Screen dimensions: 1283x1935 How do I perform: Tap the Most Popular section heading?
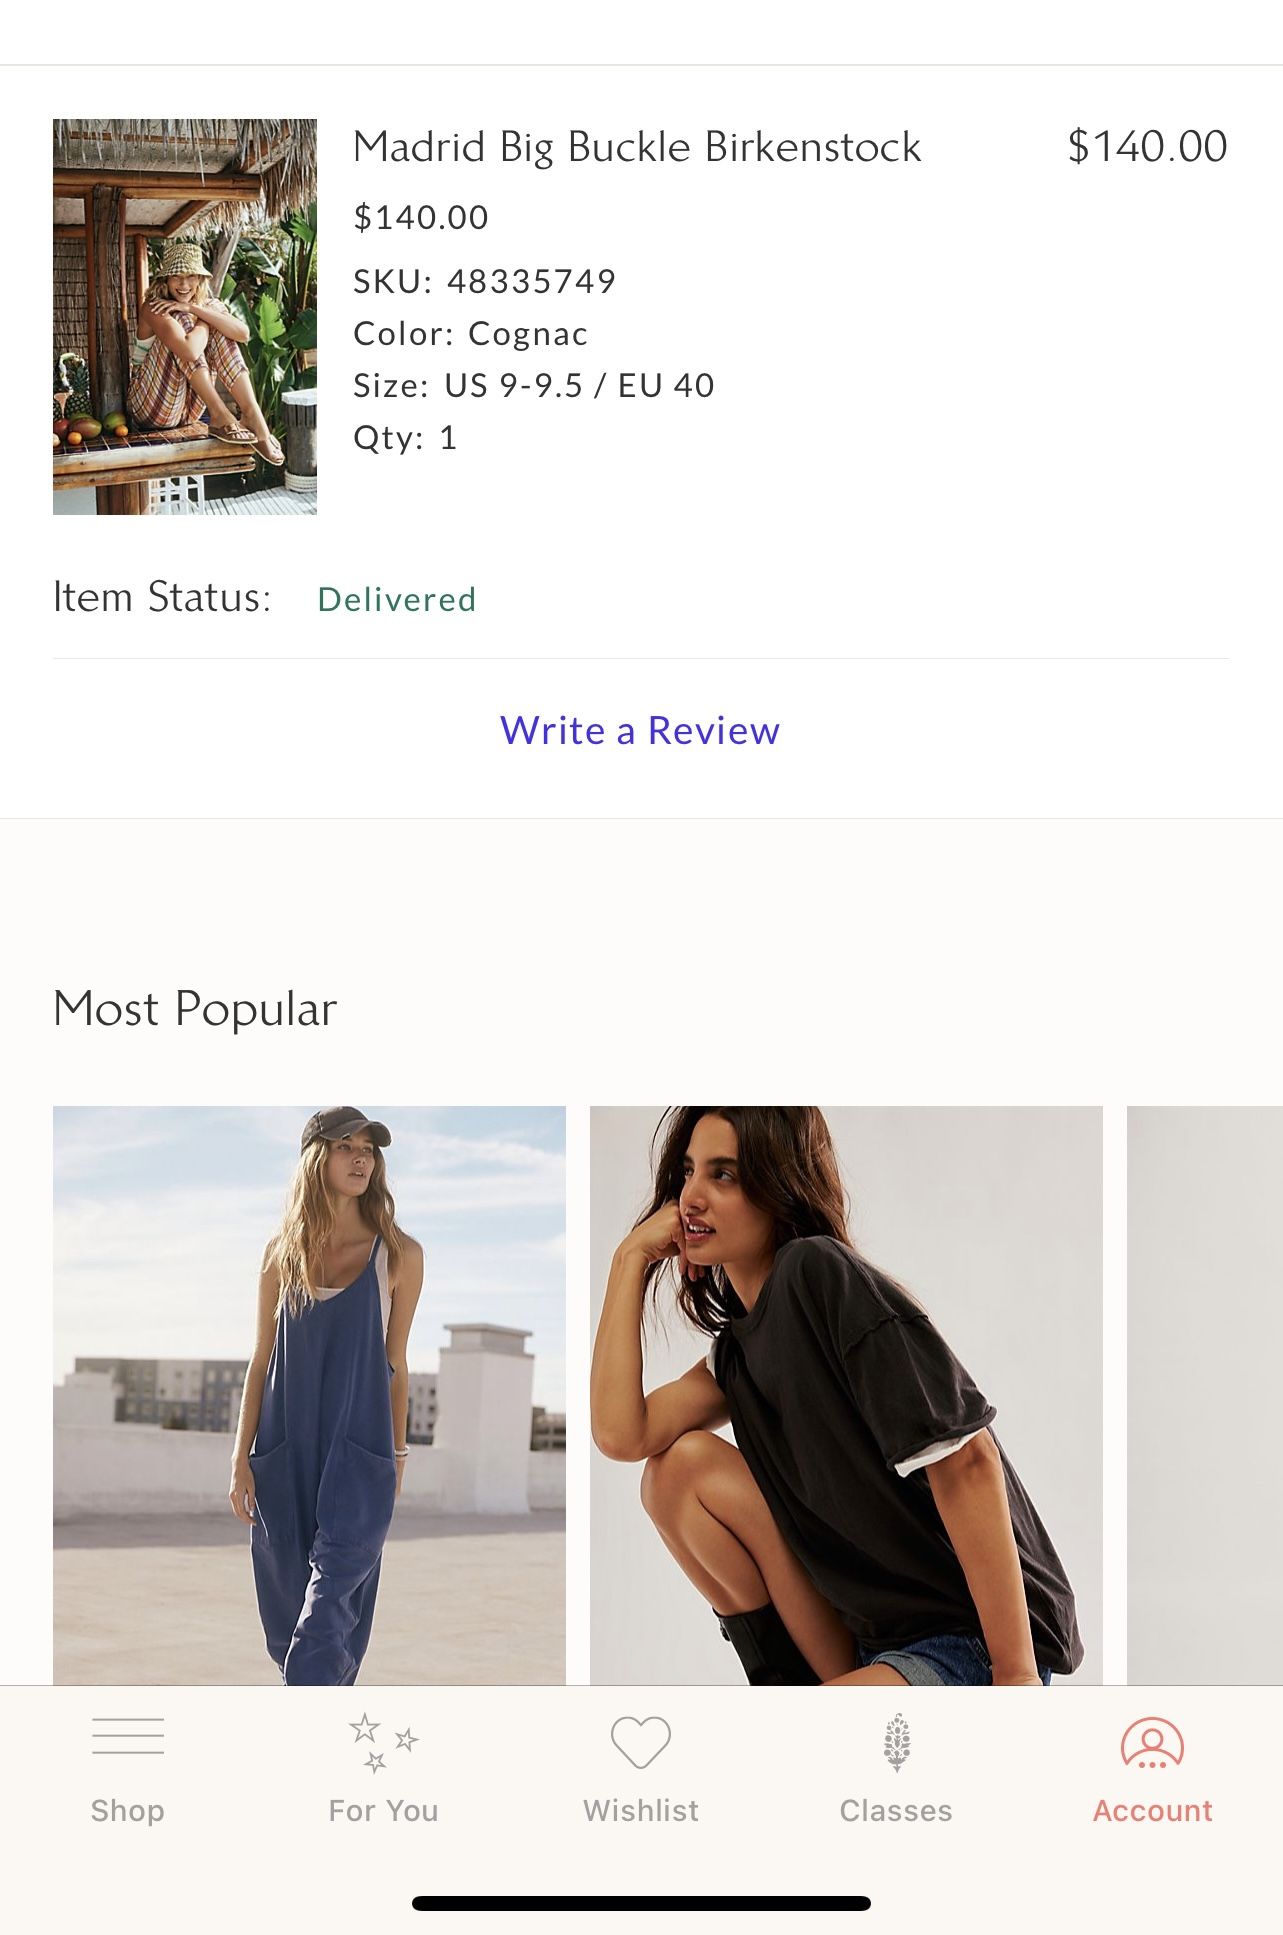195,1008
